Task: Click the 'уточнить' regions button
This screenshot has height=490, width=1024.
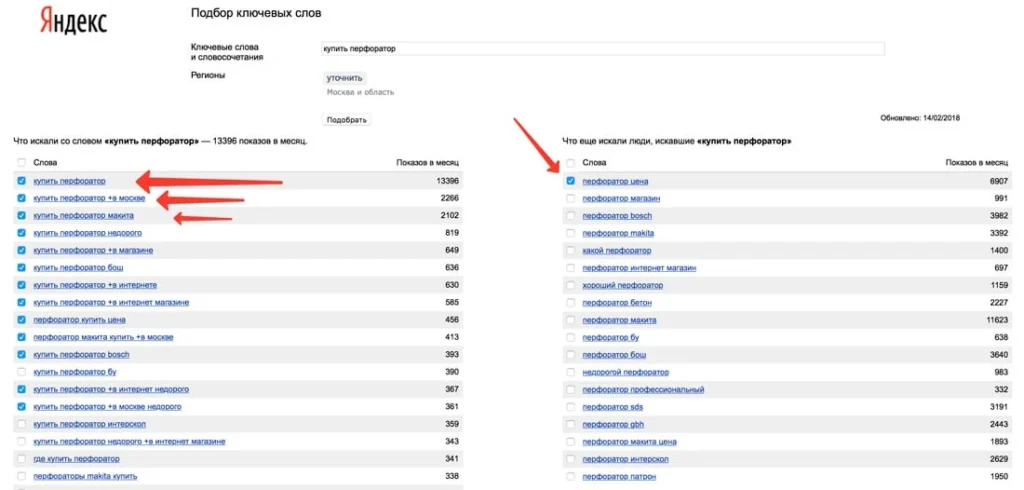Action: 344,78
